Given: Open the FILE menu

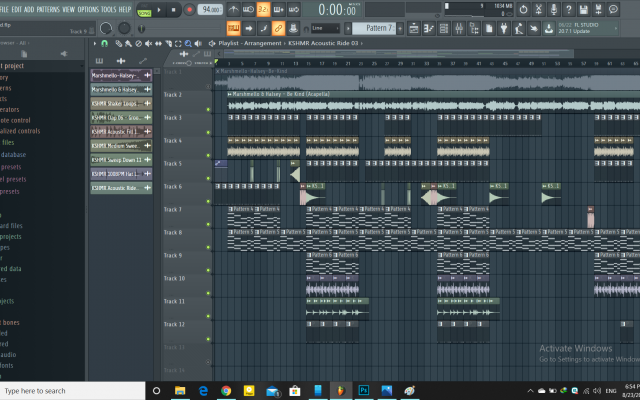Looking at the screenshot, I should (4, 9).
